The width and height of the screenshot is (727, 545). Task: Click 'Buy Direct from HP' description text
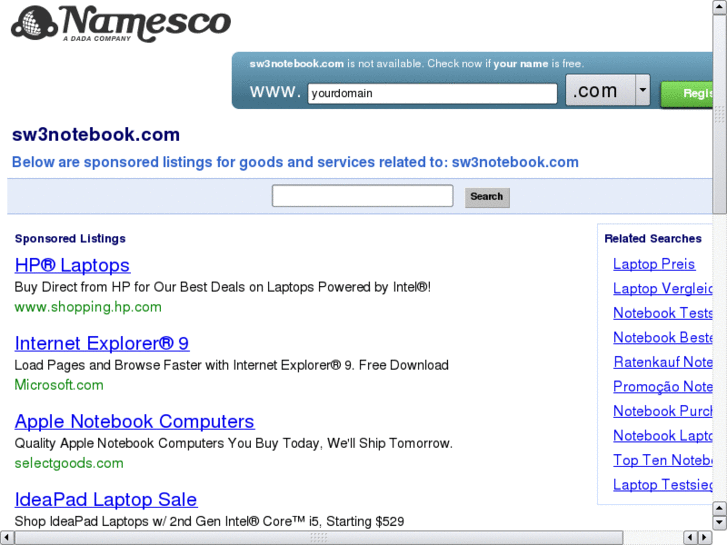tap(223, 287)
